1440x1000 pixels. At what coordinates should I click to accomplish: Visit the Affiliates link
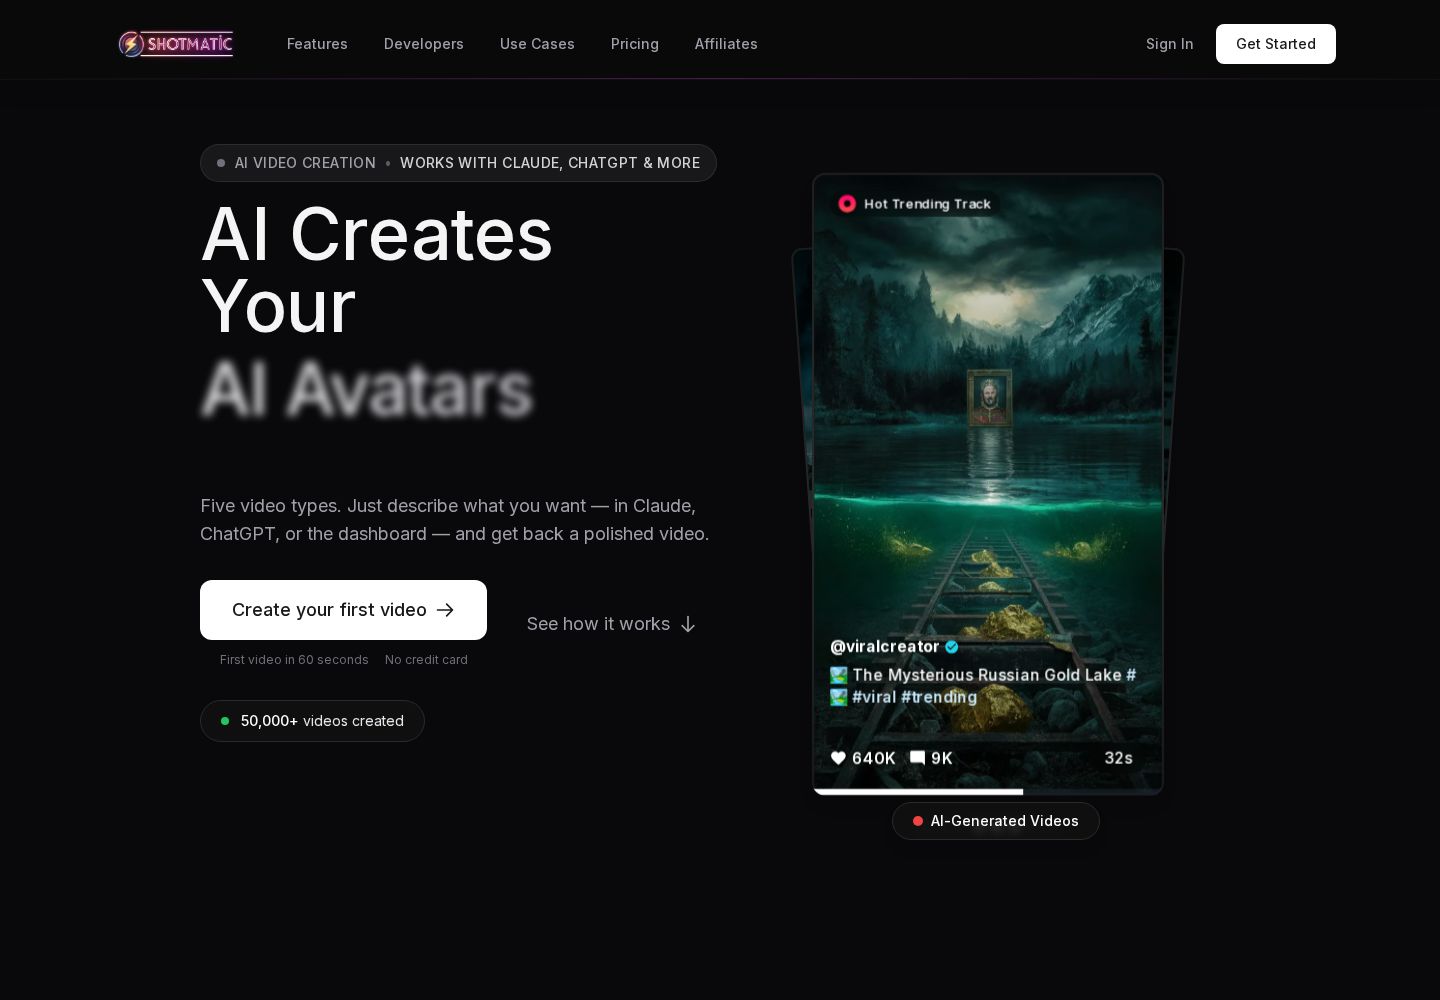pyautogui.click(x=726, y=44)
